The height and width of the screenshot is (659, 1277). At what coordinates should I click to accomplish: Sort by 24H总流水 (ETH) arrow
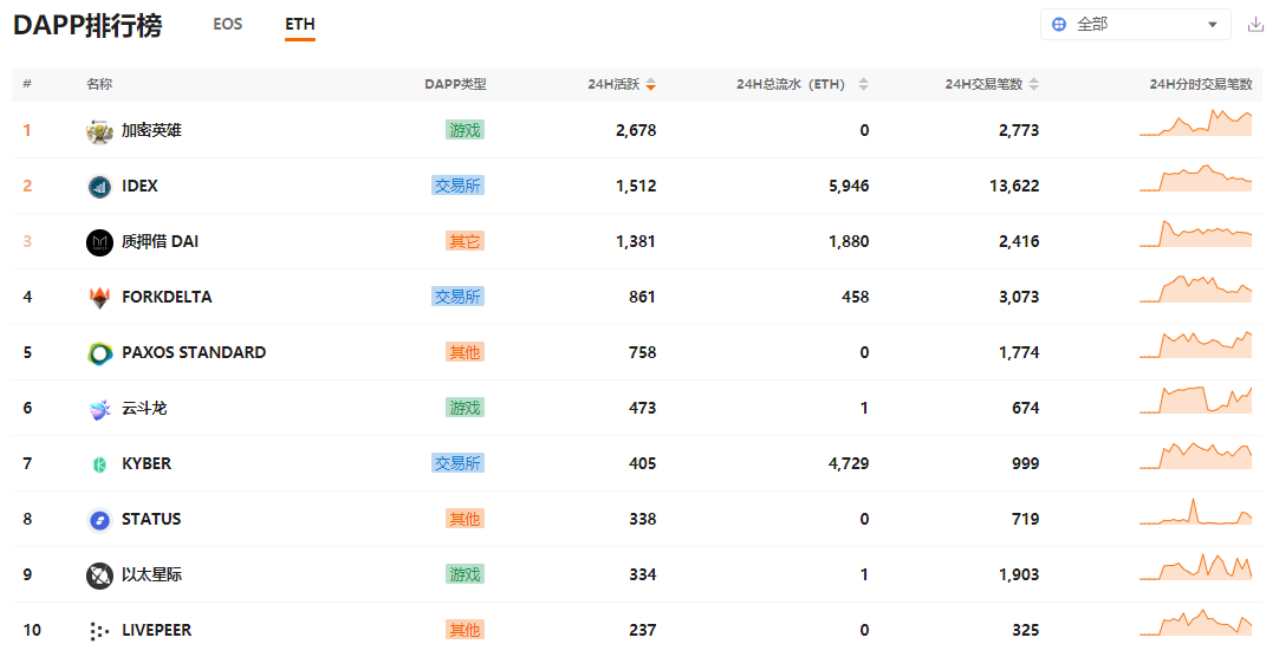[864, 85]
